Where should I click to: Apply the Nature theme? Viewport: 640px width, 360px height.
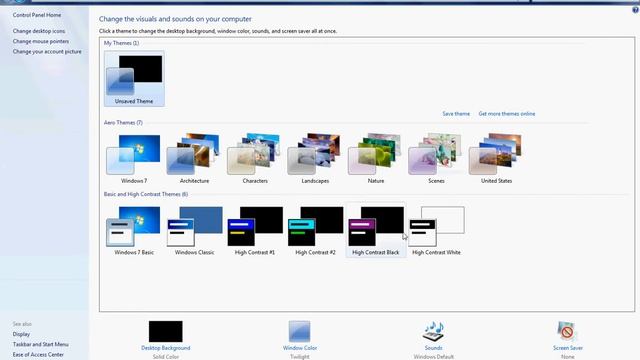[376, 158]
